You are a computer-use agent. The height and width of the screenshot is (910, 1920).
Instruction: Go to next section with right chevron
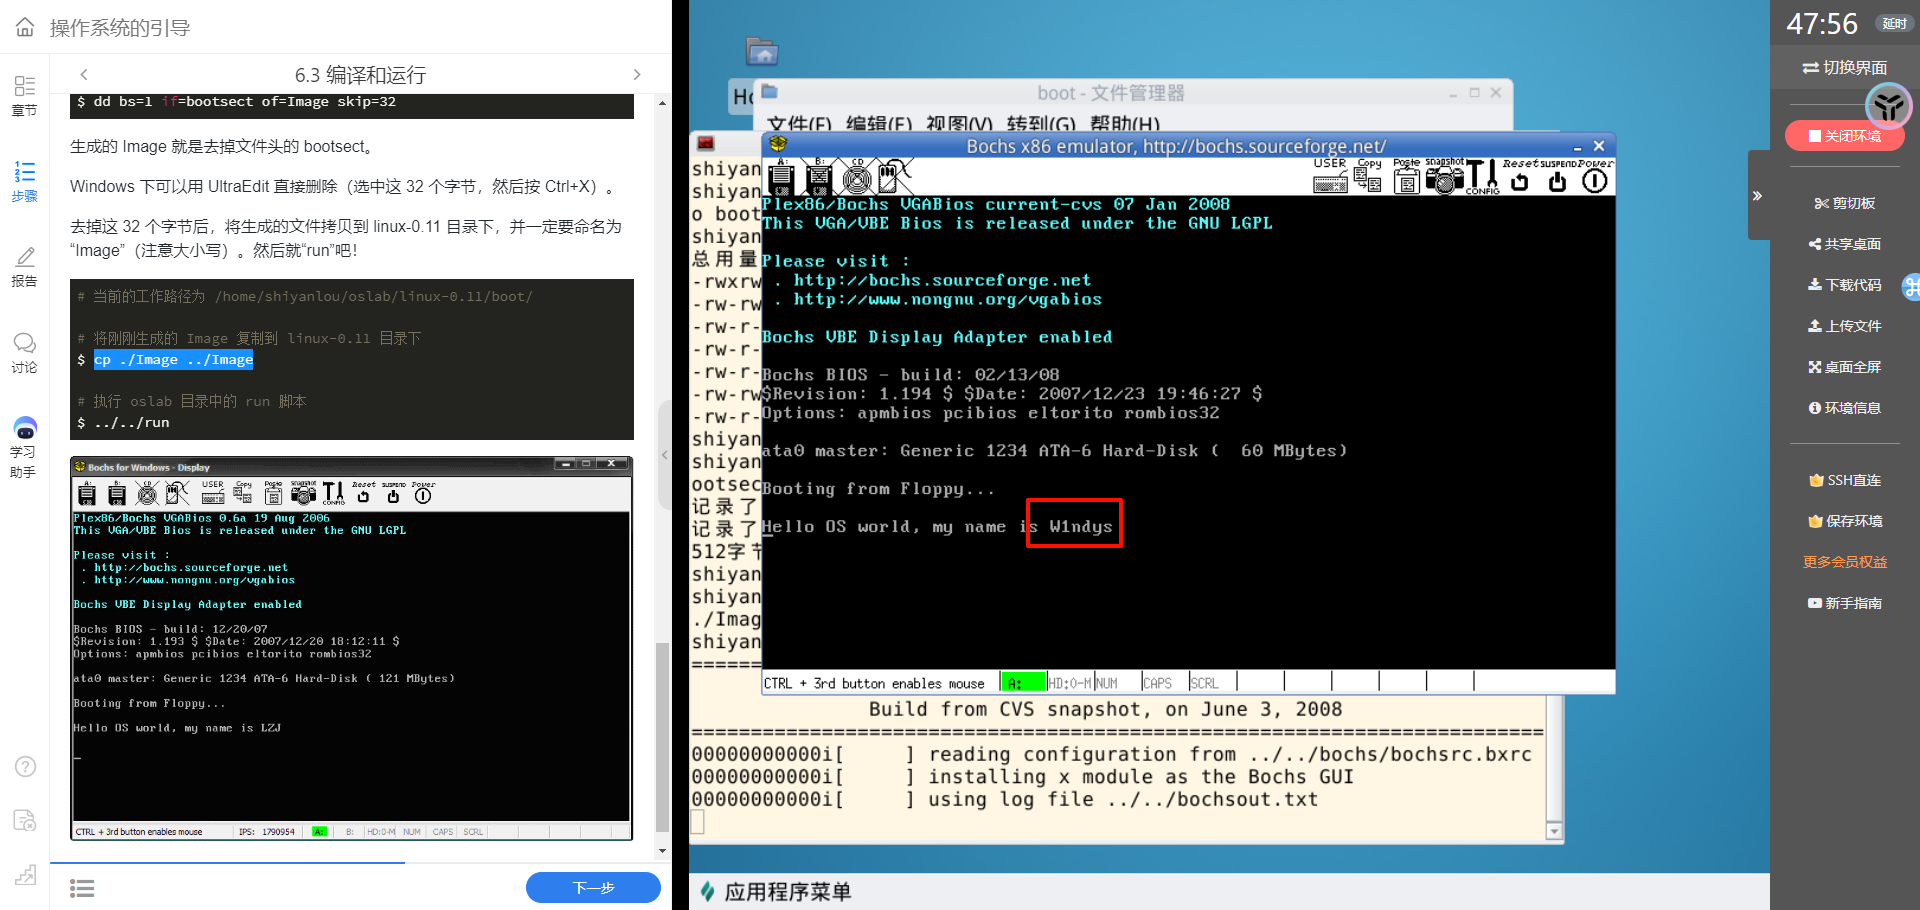pos(637,75)
